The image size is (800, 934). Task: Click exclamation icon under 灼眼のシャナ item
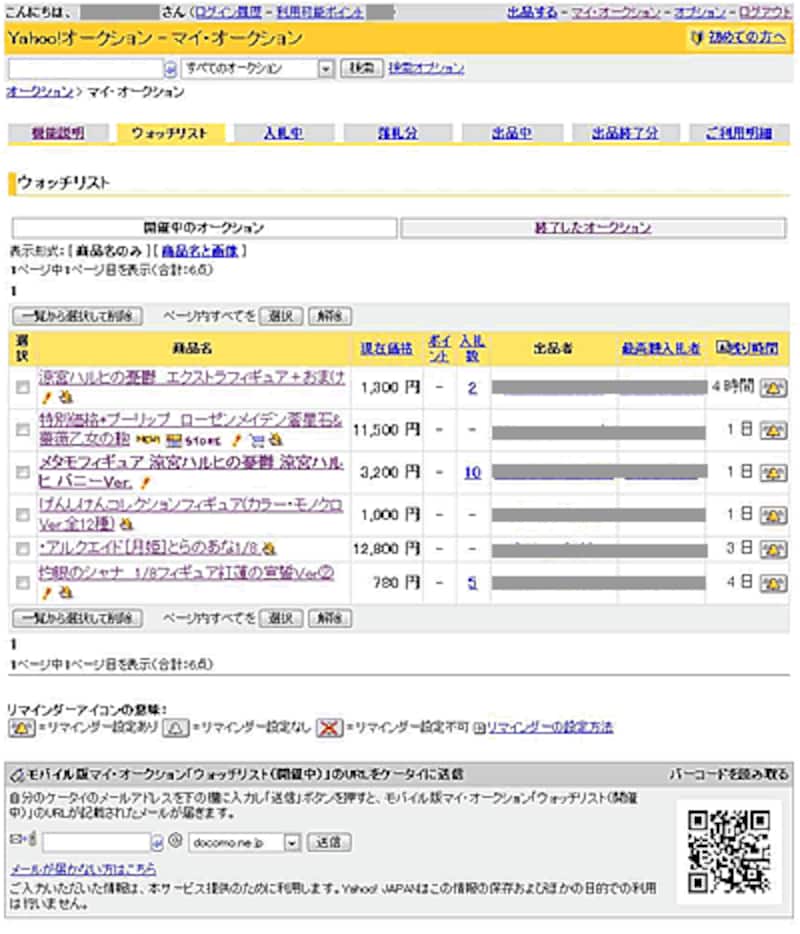[47, 593]
